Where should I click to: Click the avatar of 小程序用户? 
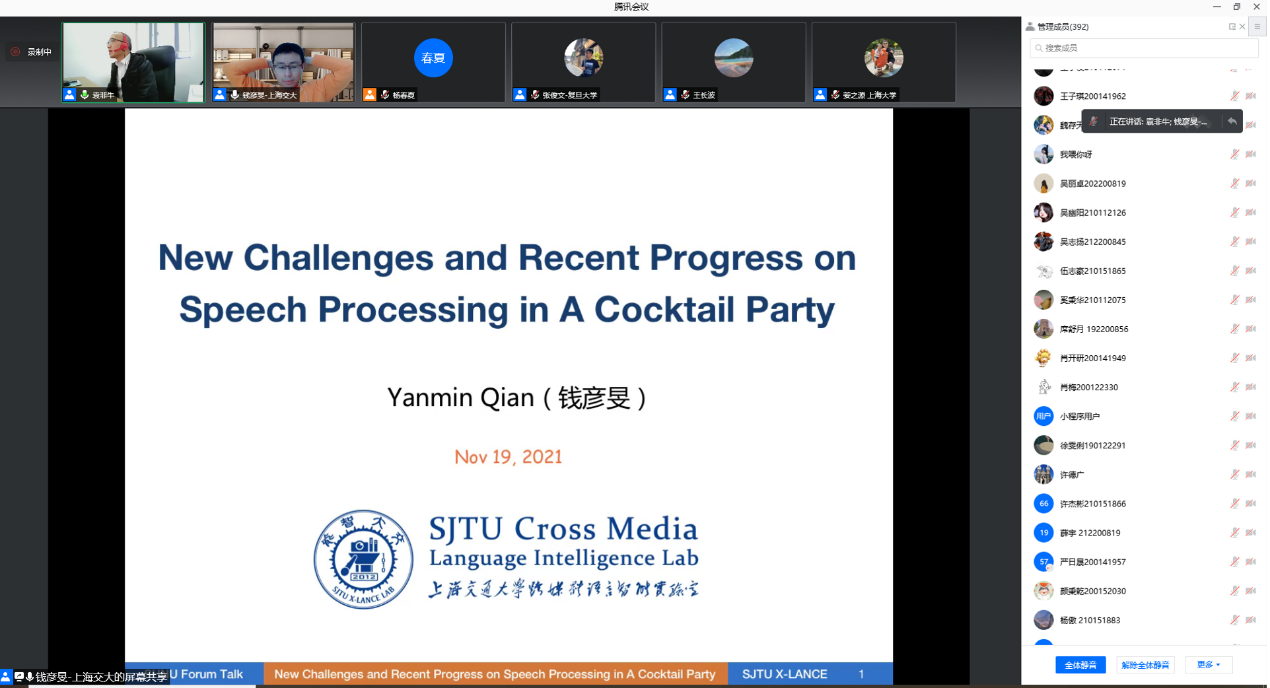[x=1043, y=416]
